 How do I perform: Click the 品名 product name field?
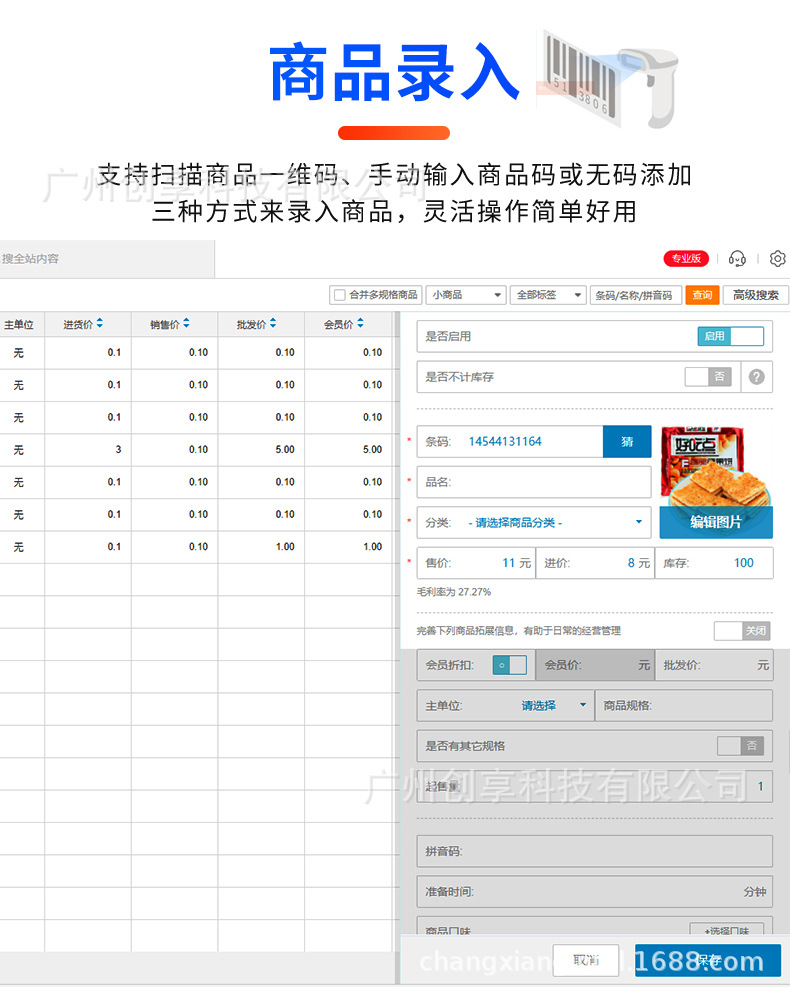click(534, 482)
